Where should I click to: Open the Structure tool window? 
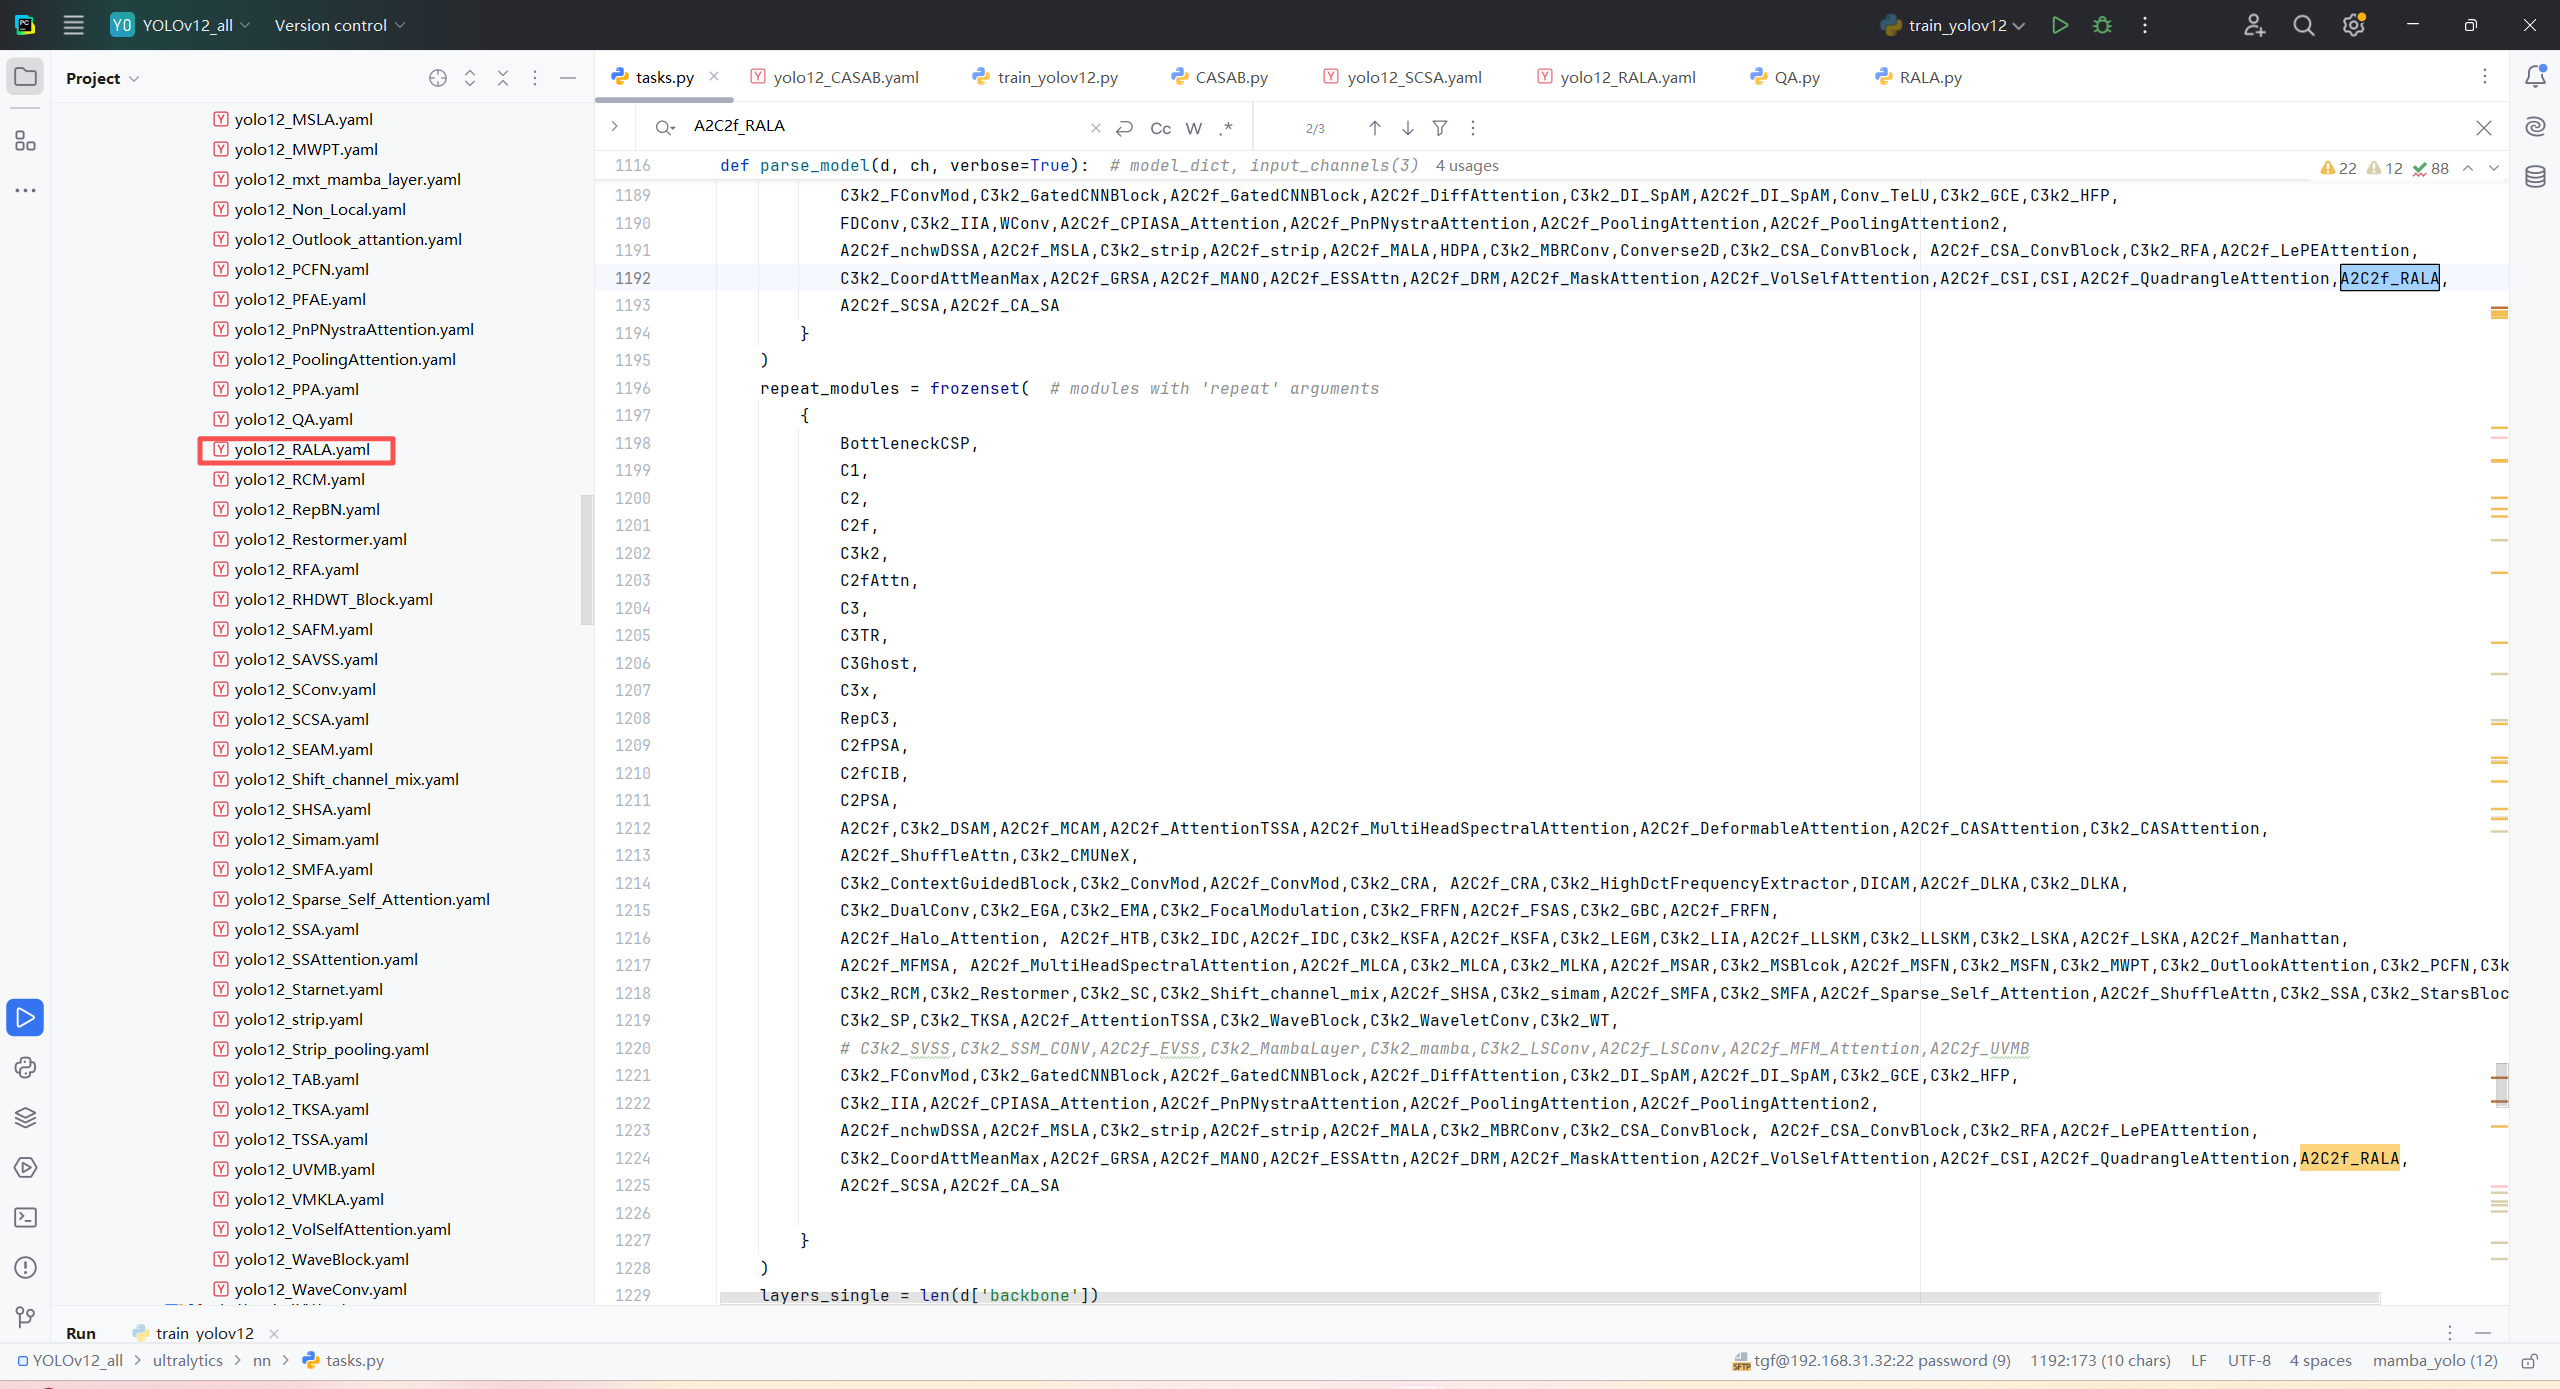25,141
